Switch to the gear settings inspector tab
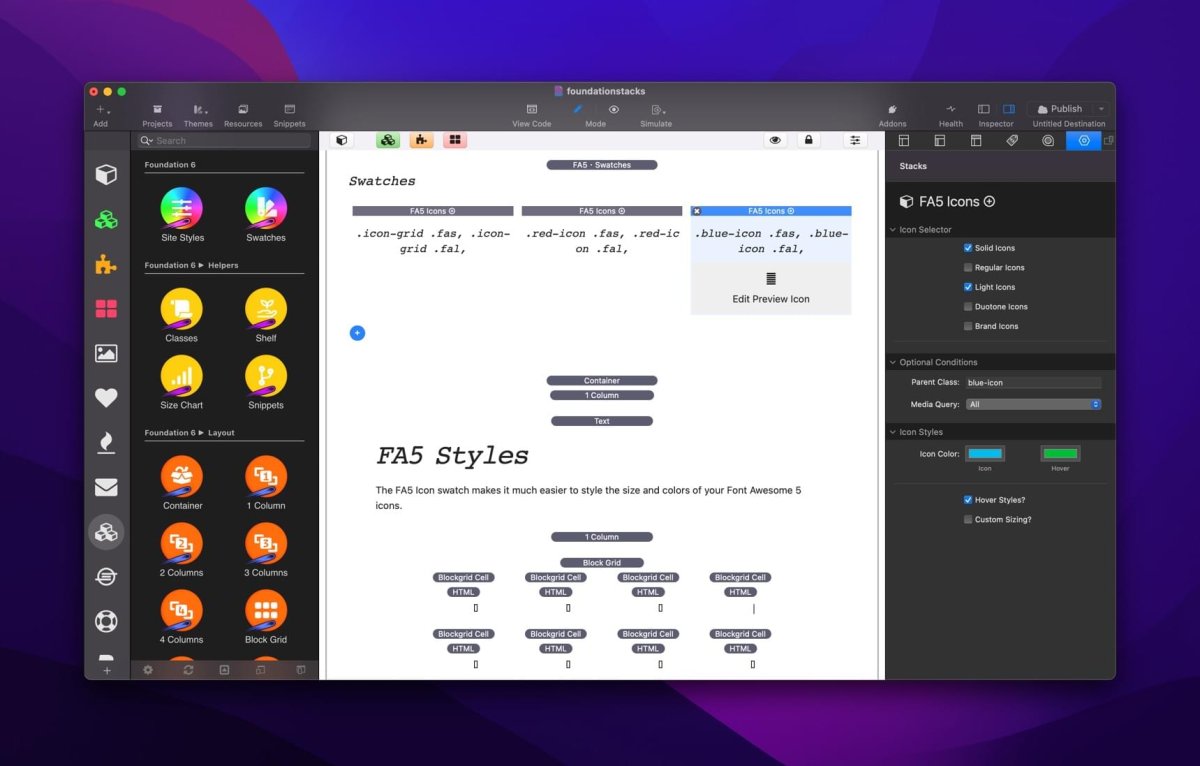The height and width of the screenshot is (766, 1200). [1084, 141]
